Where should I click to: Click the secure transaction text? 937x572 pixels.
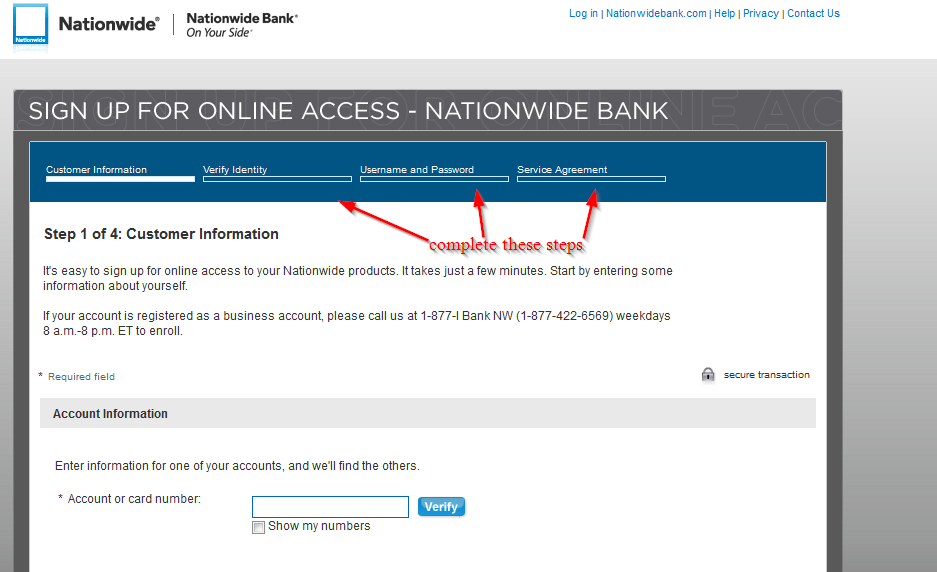click(767, 375)
